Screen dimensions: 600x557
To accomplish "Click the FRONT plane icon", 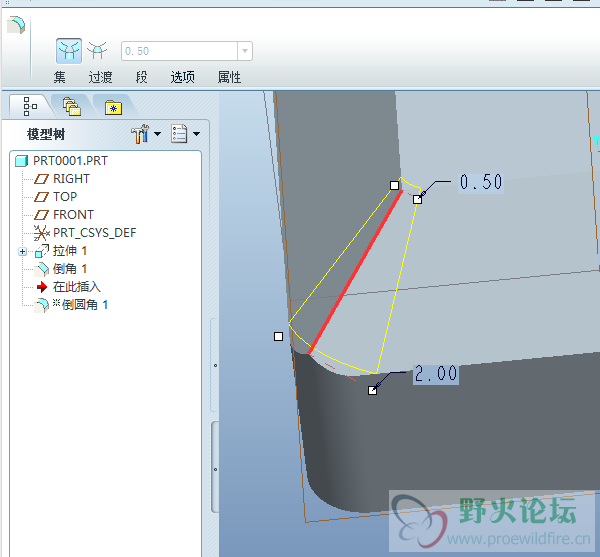I will (41, 215).
